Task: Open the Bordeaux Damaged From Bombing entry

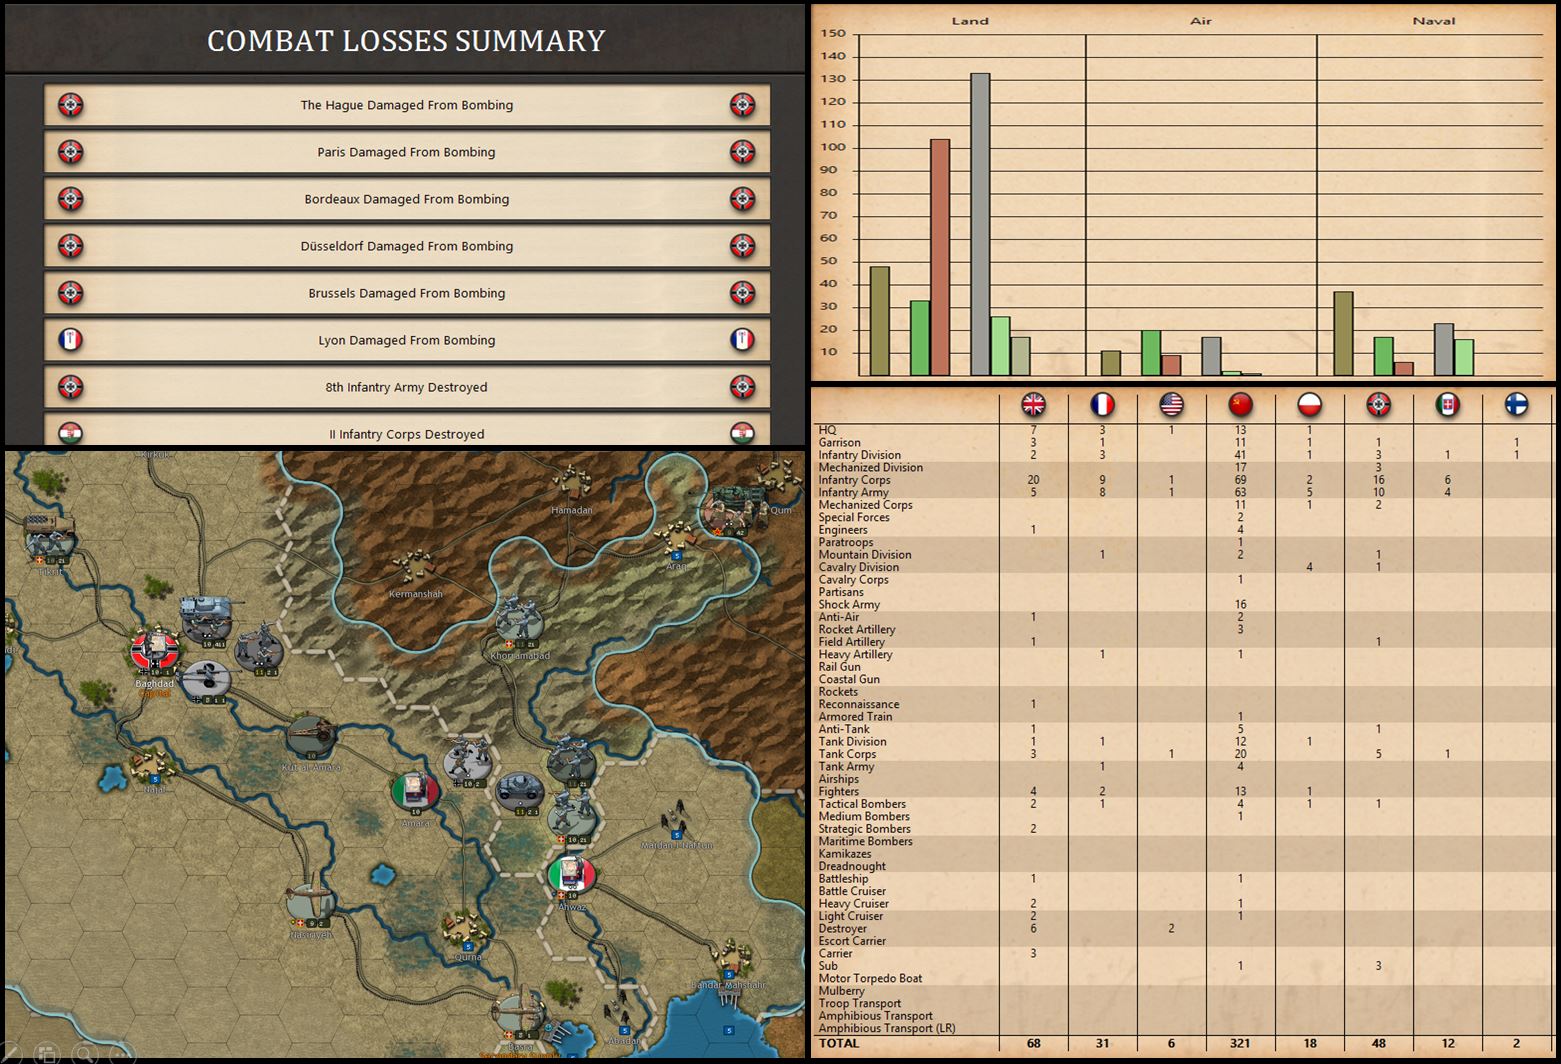Action: [x=407, y=199]
